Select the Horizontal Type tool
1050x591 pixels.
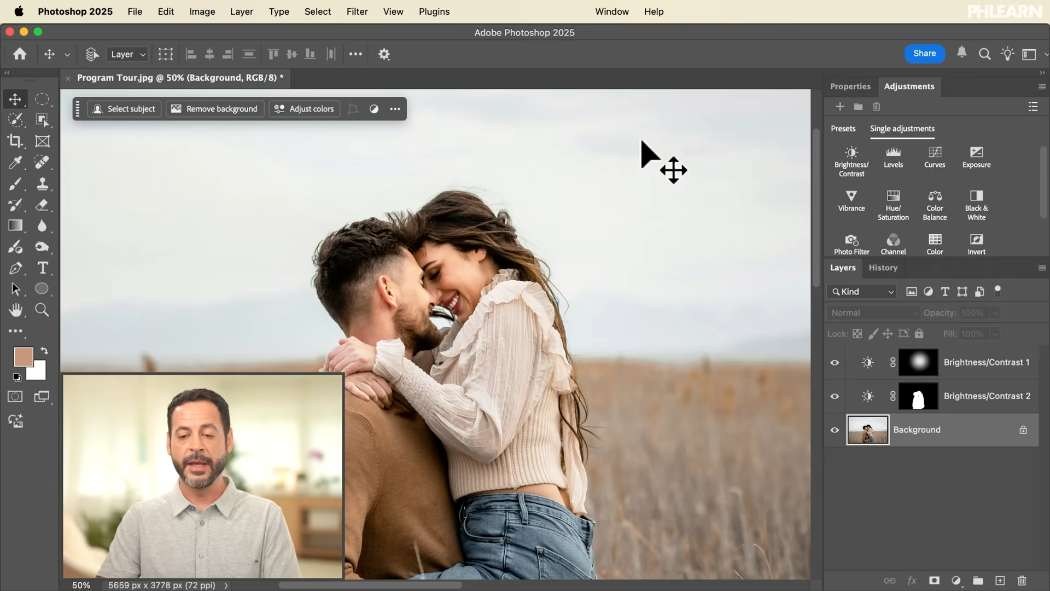(42, 268)
